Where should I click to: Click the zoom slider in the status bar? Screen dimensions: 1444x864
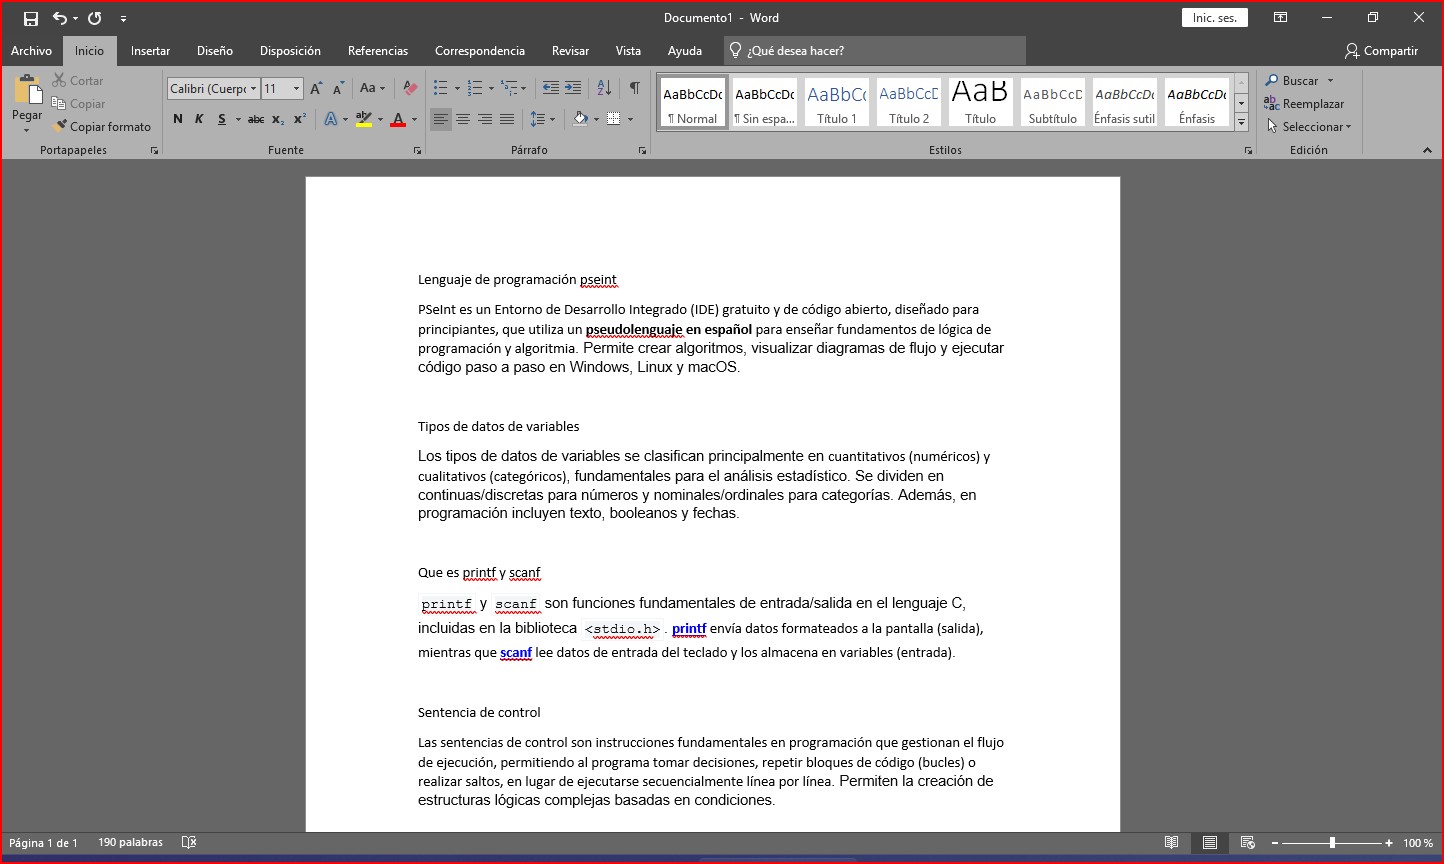(1332, 843)
